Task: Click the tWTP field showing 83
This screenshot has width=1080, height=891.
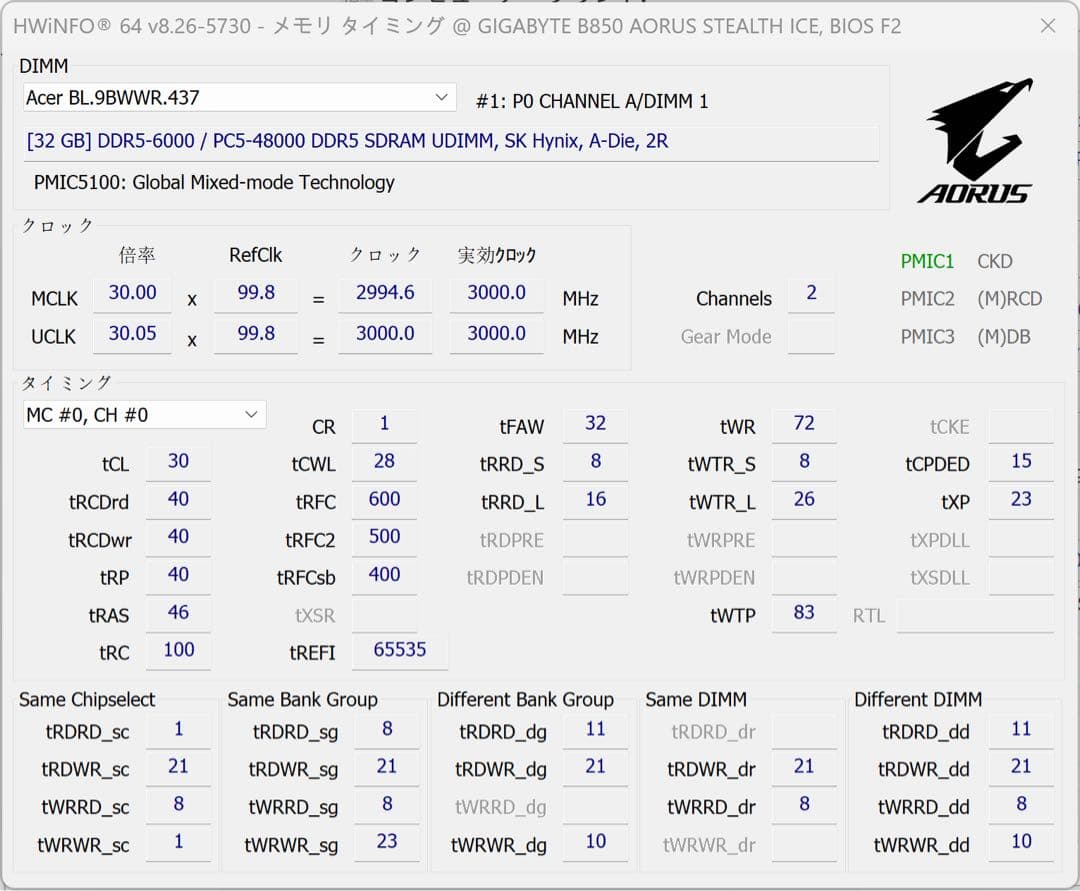Action: tap(804, 615)
